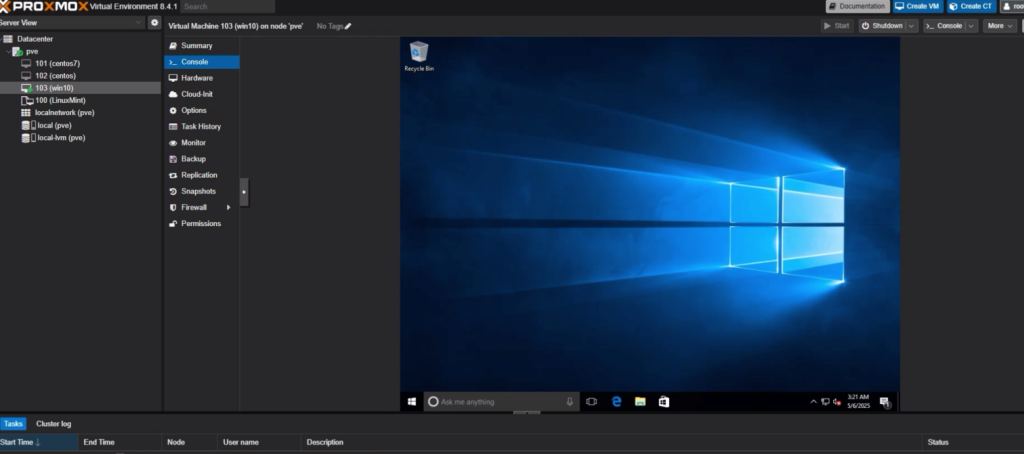1024x454 pixels.
Task: Sort by Node column header
Action: click(189, 442)
